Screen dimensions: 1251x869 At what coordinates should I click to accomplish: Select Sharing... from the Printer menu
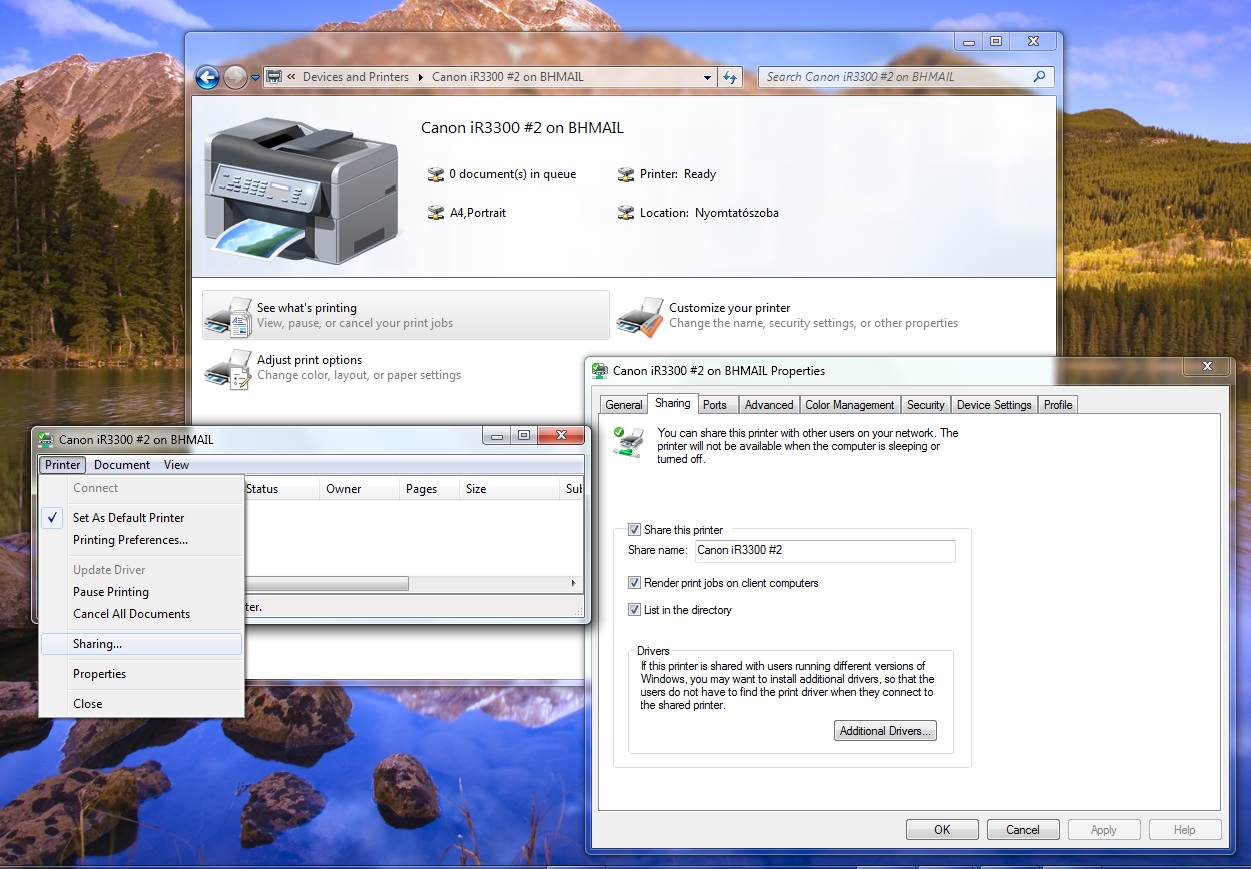(x=141, y=644)
